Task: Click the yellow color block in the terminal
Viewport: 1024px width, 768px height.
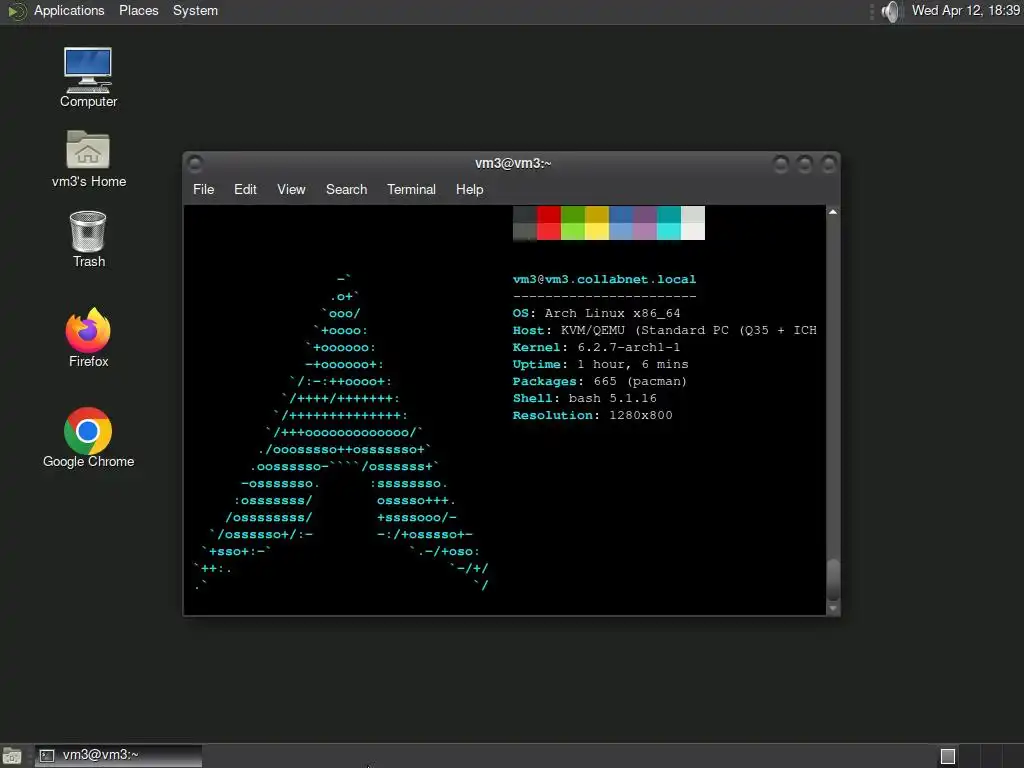Action: click(x=597, y=231)
